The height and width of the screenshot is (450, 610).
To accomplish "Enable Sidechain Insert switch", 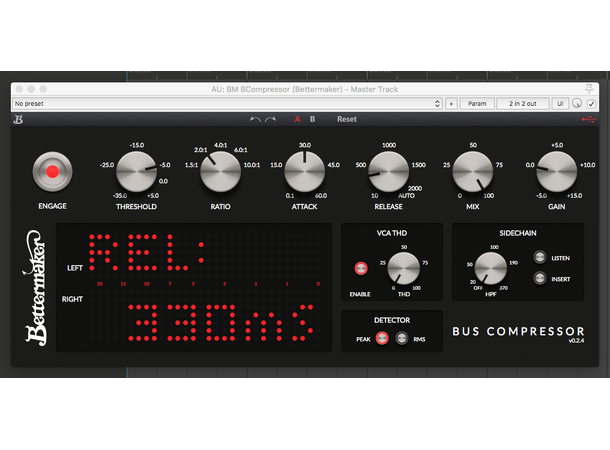I will [540, 278].
